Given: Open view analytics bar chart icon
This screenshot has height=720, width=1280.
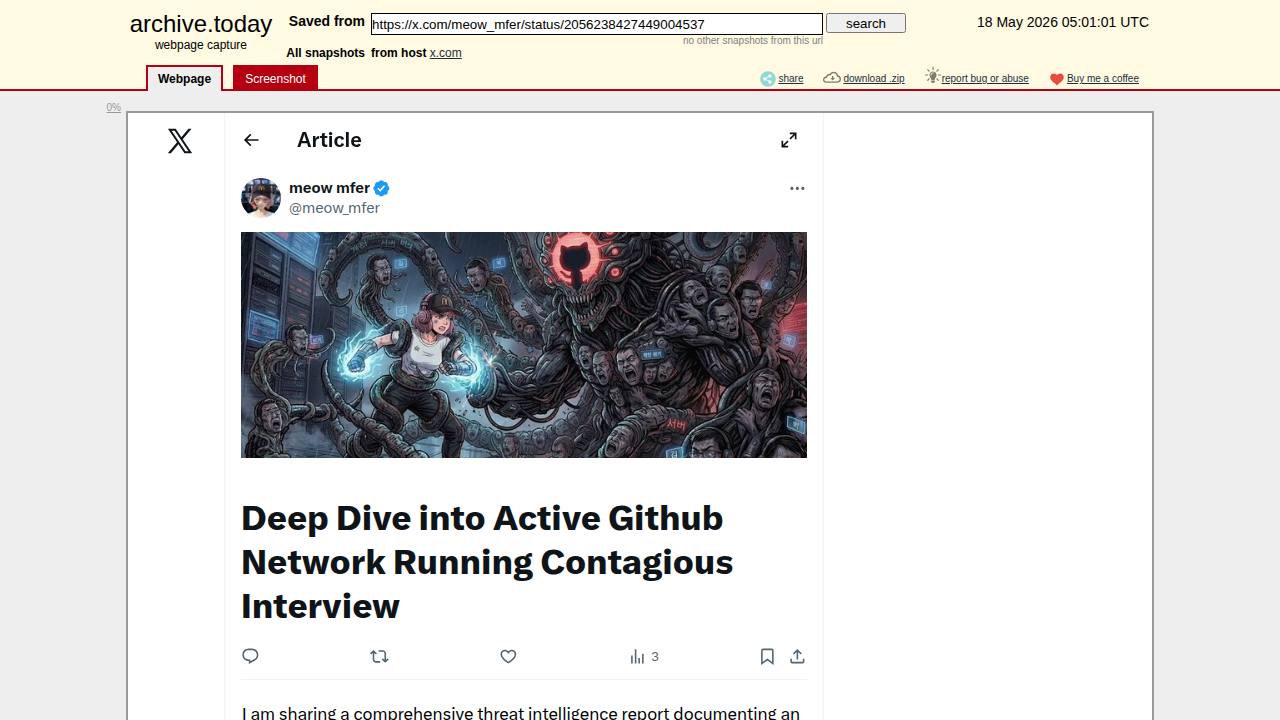Looking at the screenshot, I should pyautogui.click(x=637, y=657).
